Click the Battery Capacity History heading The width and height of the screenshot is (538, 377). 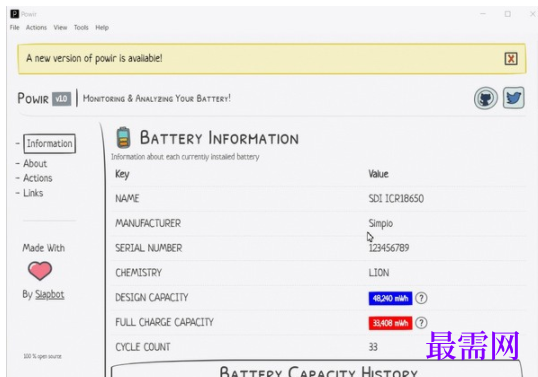click(x=318, y=372)
